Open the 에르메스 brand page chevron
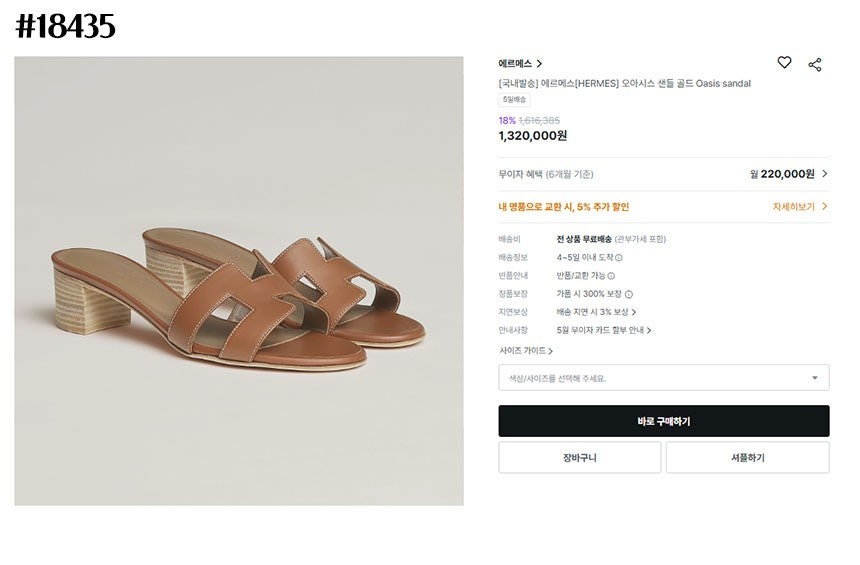The width and height of the screenshot is (860, 565). click(539, 64)
